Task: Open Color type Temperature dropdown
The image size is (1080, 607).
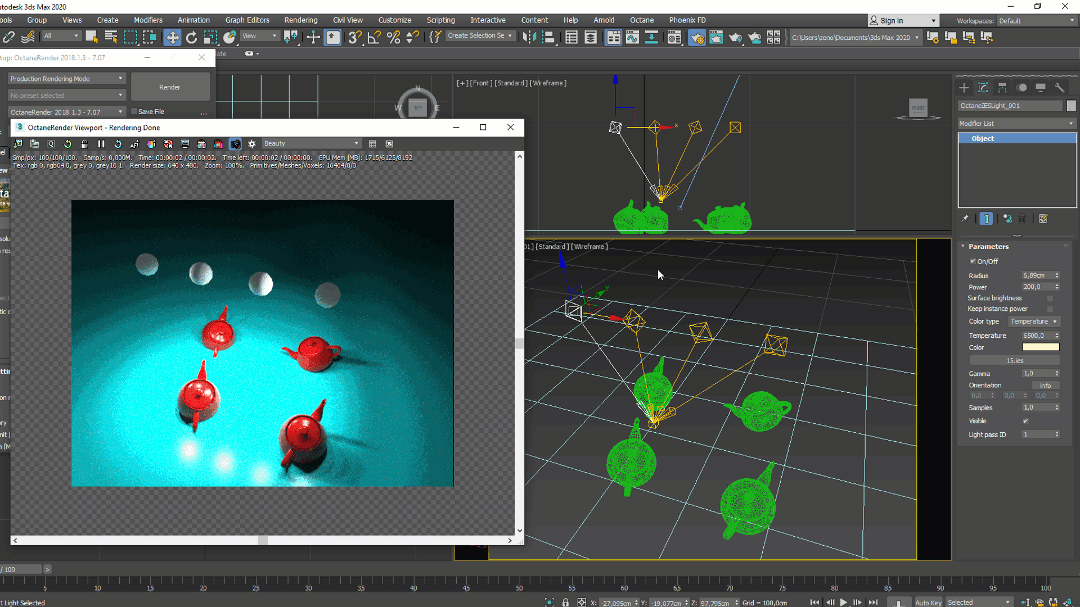Action: [x=1034, y=322]
